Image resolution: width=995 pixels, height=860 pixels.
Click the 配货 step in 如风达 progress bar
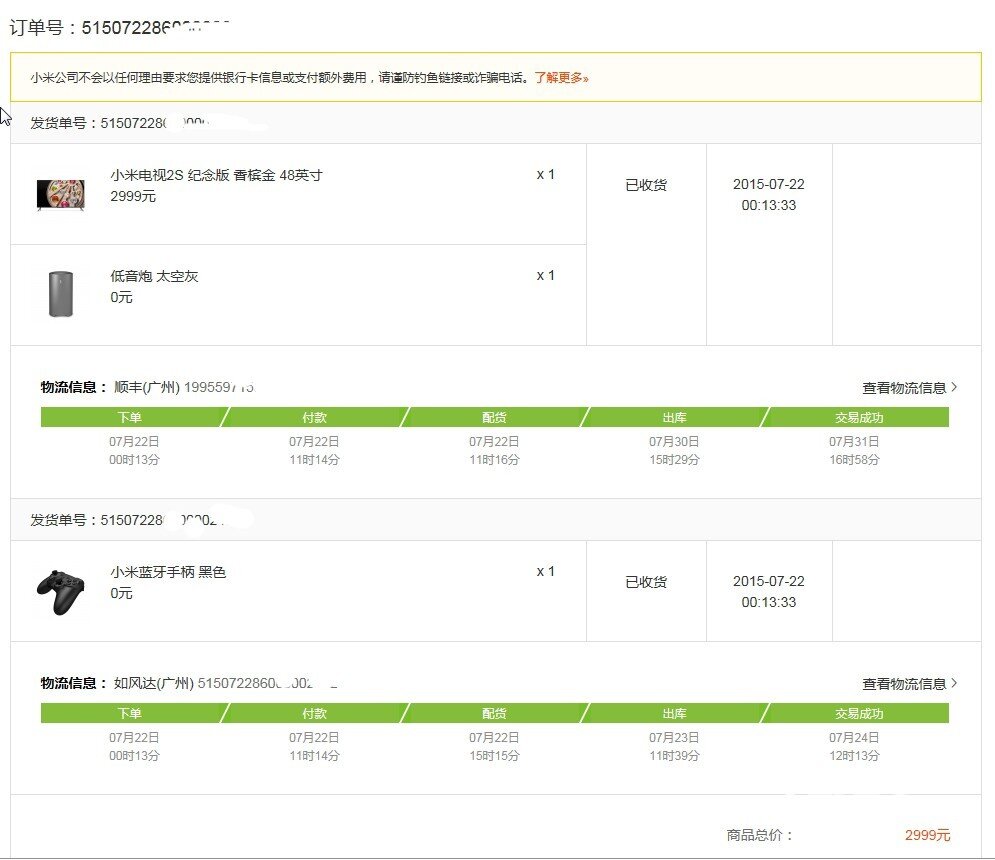click(x=494, y=713)
